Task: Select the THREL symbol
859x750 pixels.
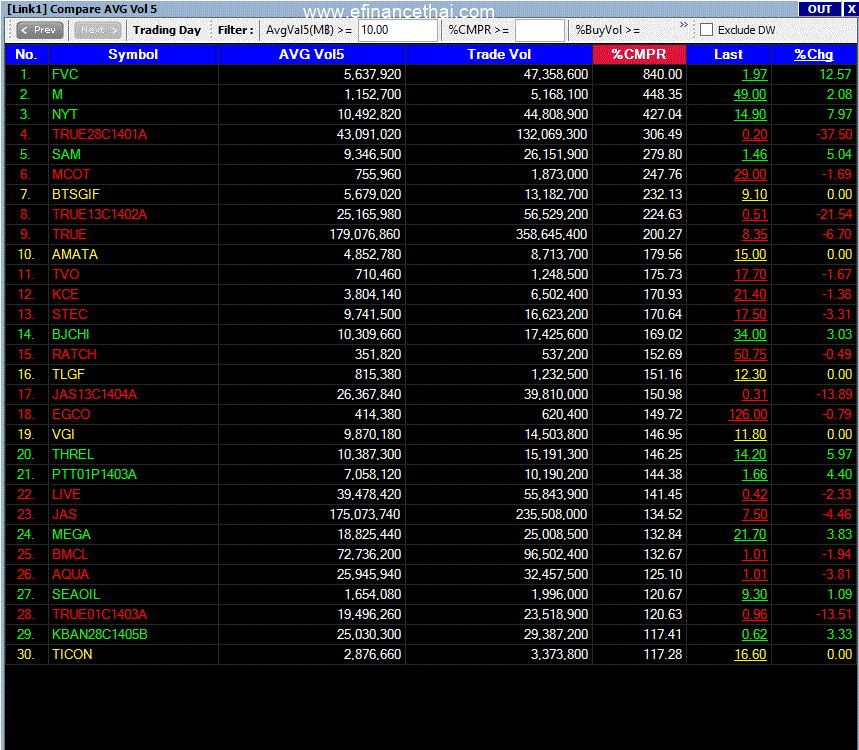Action: point(73,454)
